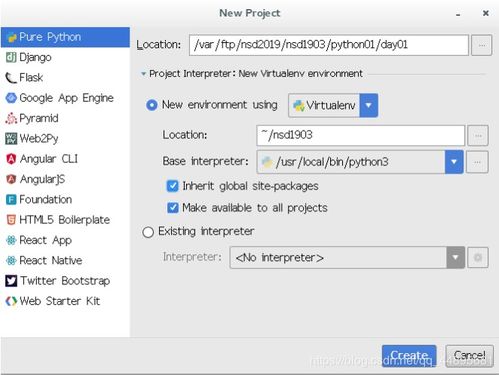Click the Django project icon
The width and height of the screenshot is (499, 375).
point(11,57)
